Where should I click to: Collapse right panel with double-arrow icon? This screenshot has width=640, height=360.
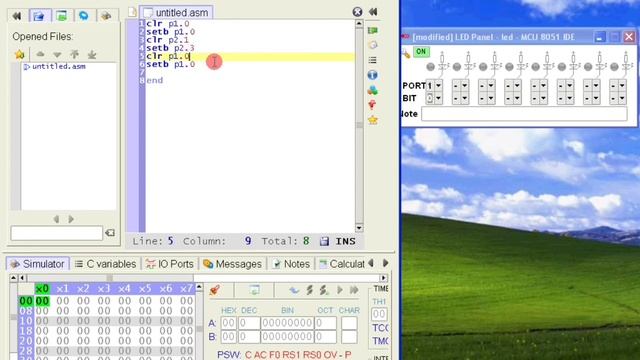coord(373,12)
